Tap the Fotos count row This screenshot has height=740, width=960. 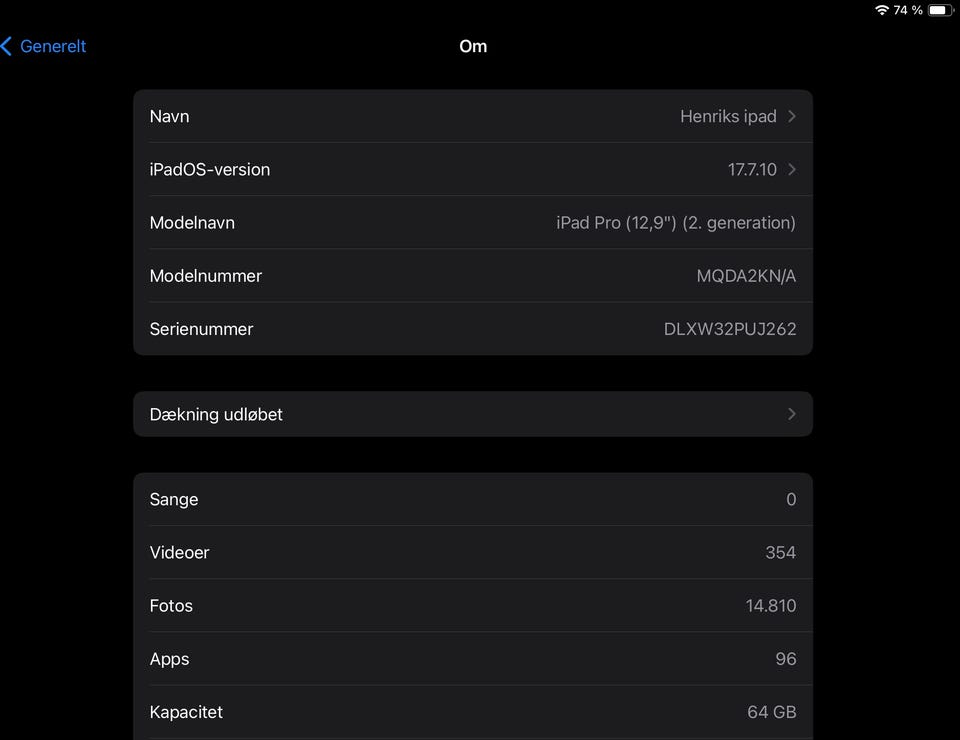click(472, 606)
